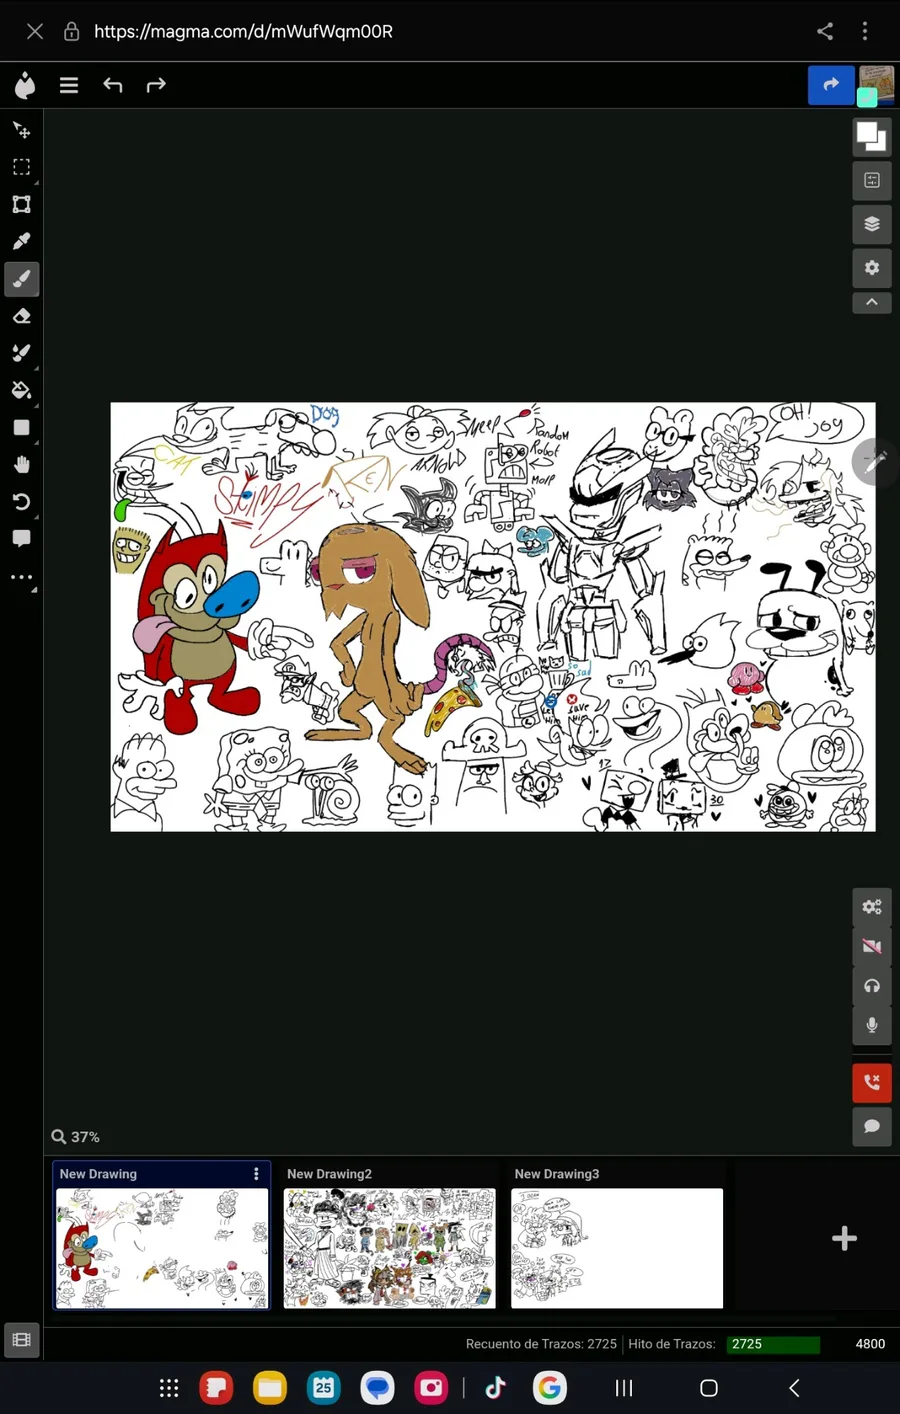Image resolution: width=900 pixels, height=1414 pixels.
Task: Open voice chat settings gears icon
Action: coord(872,907)
